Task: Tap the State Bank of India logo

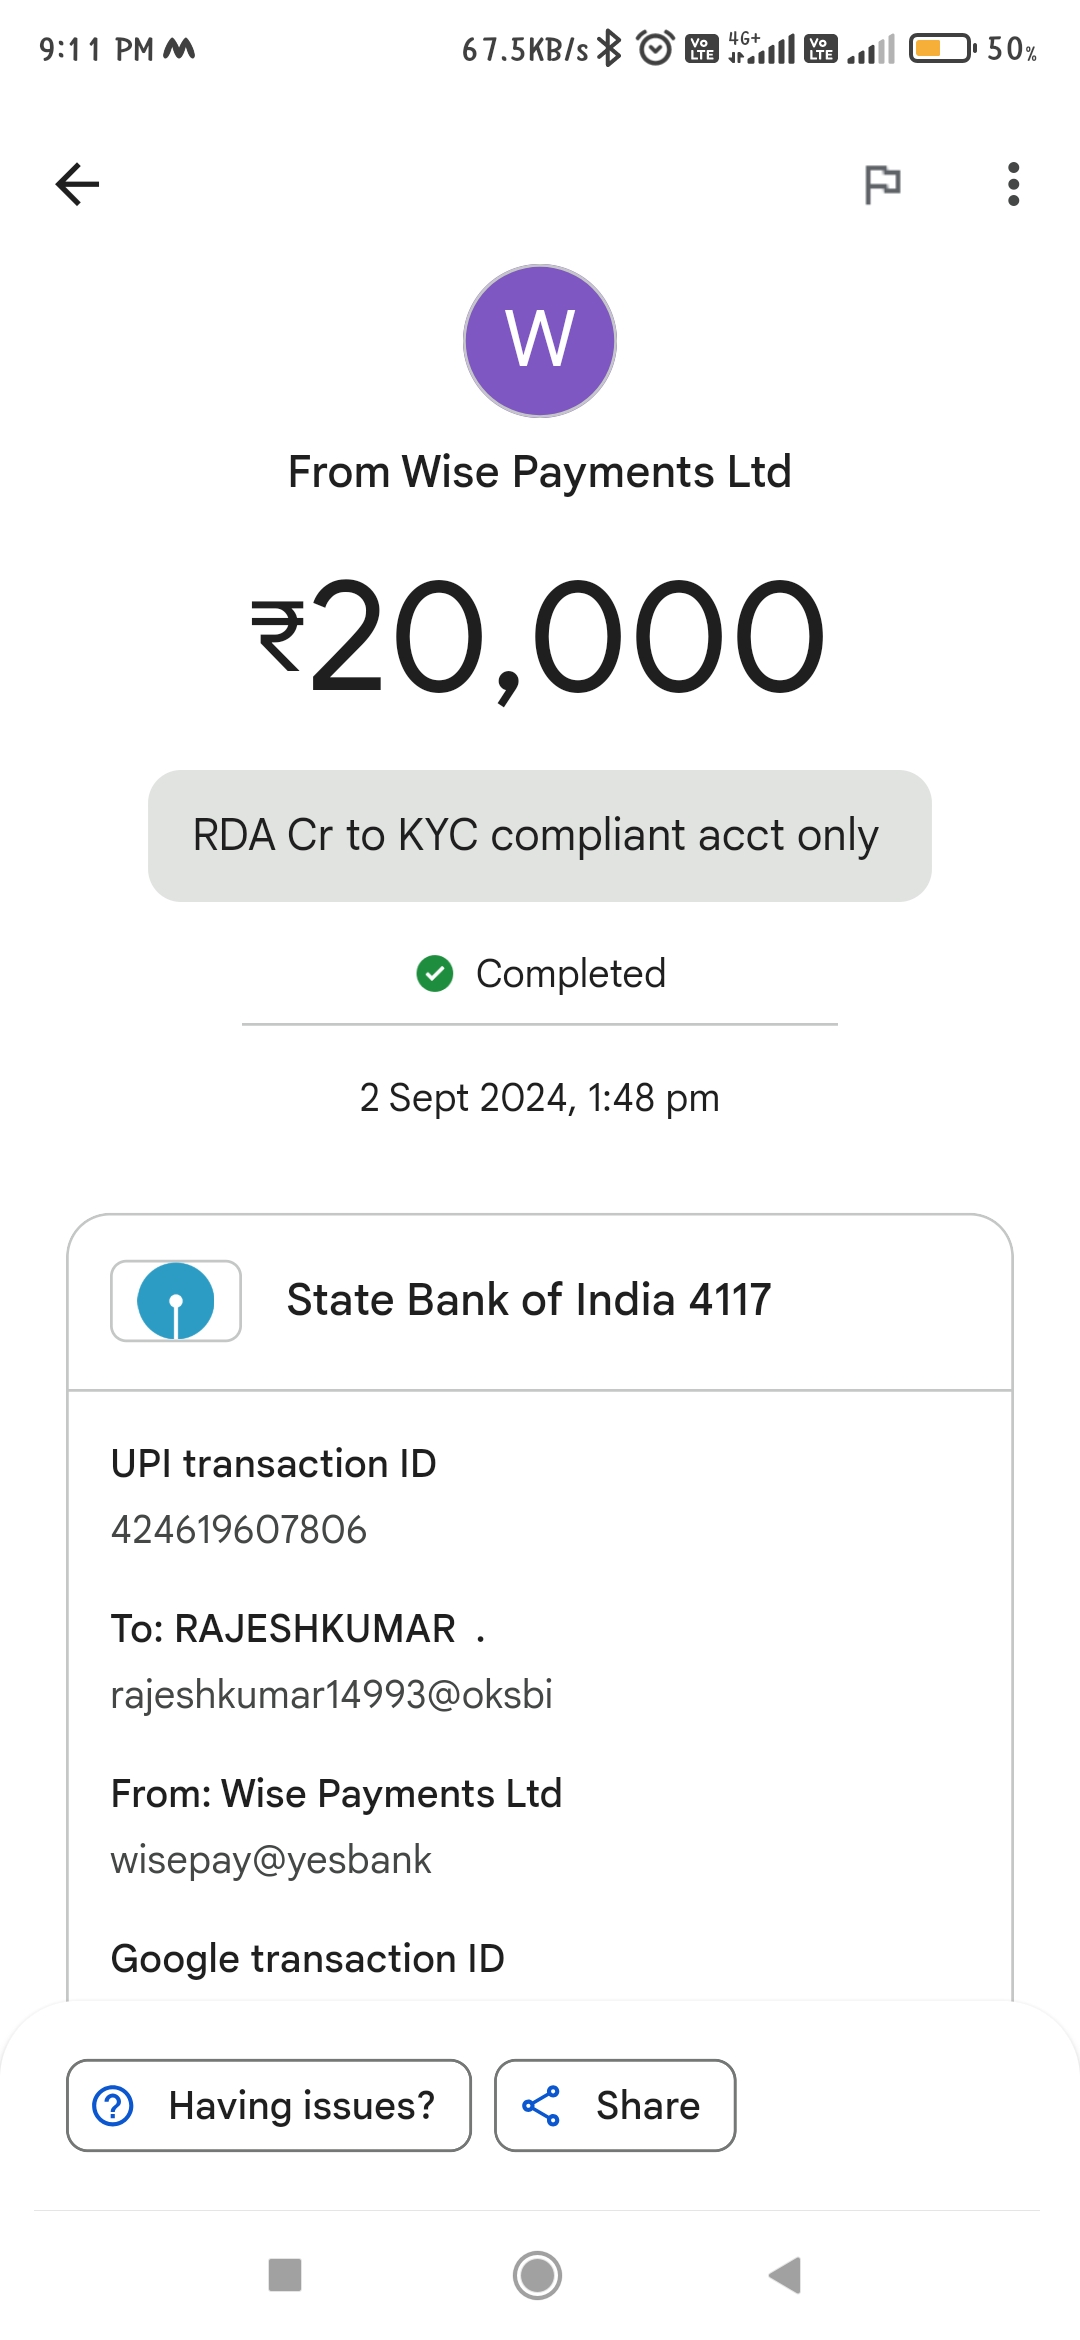Action: 176,1300
